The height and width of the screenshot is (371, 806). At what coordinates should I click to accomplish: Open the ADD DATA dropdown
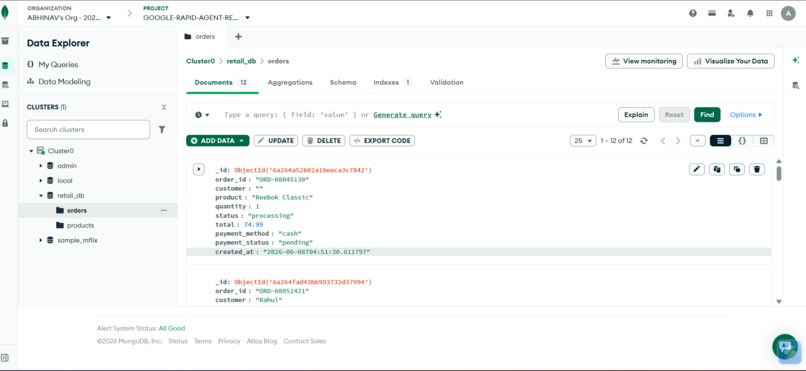click(217, 141)
